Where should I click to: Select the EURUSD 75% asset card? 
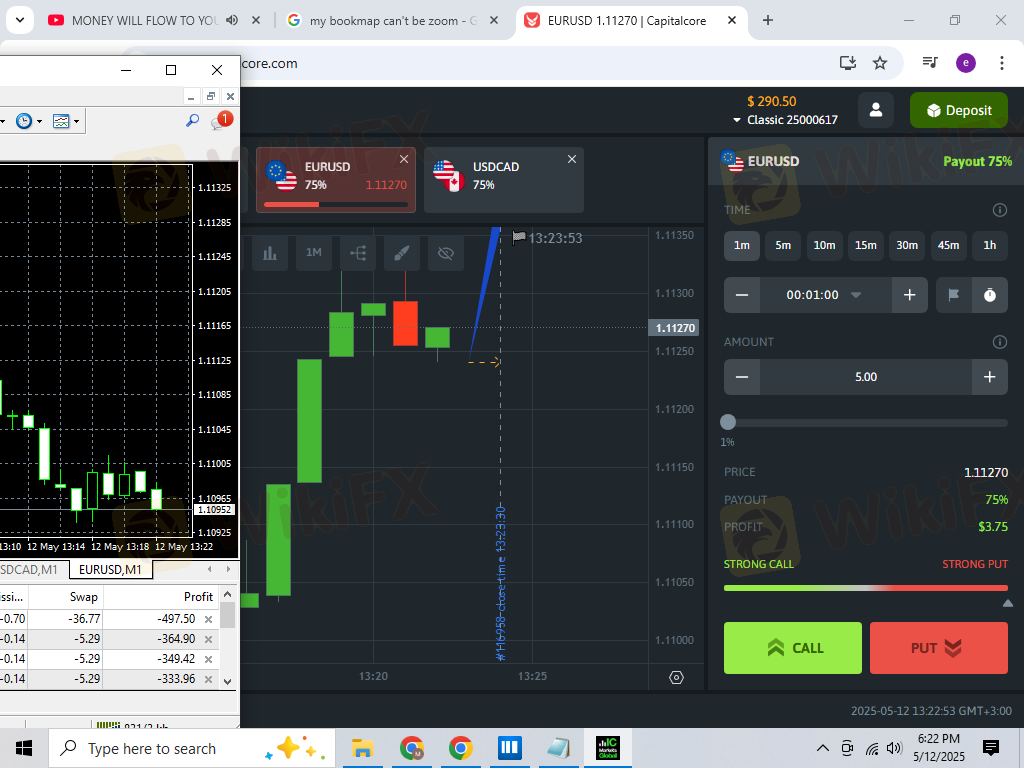[x=336, y=180]
